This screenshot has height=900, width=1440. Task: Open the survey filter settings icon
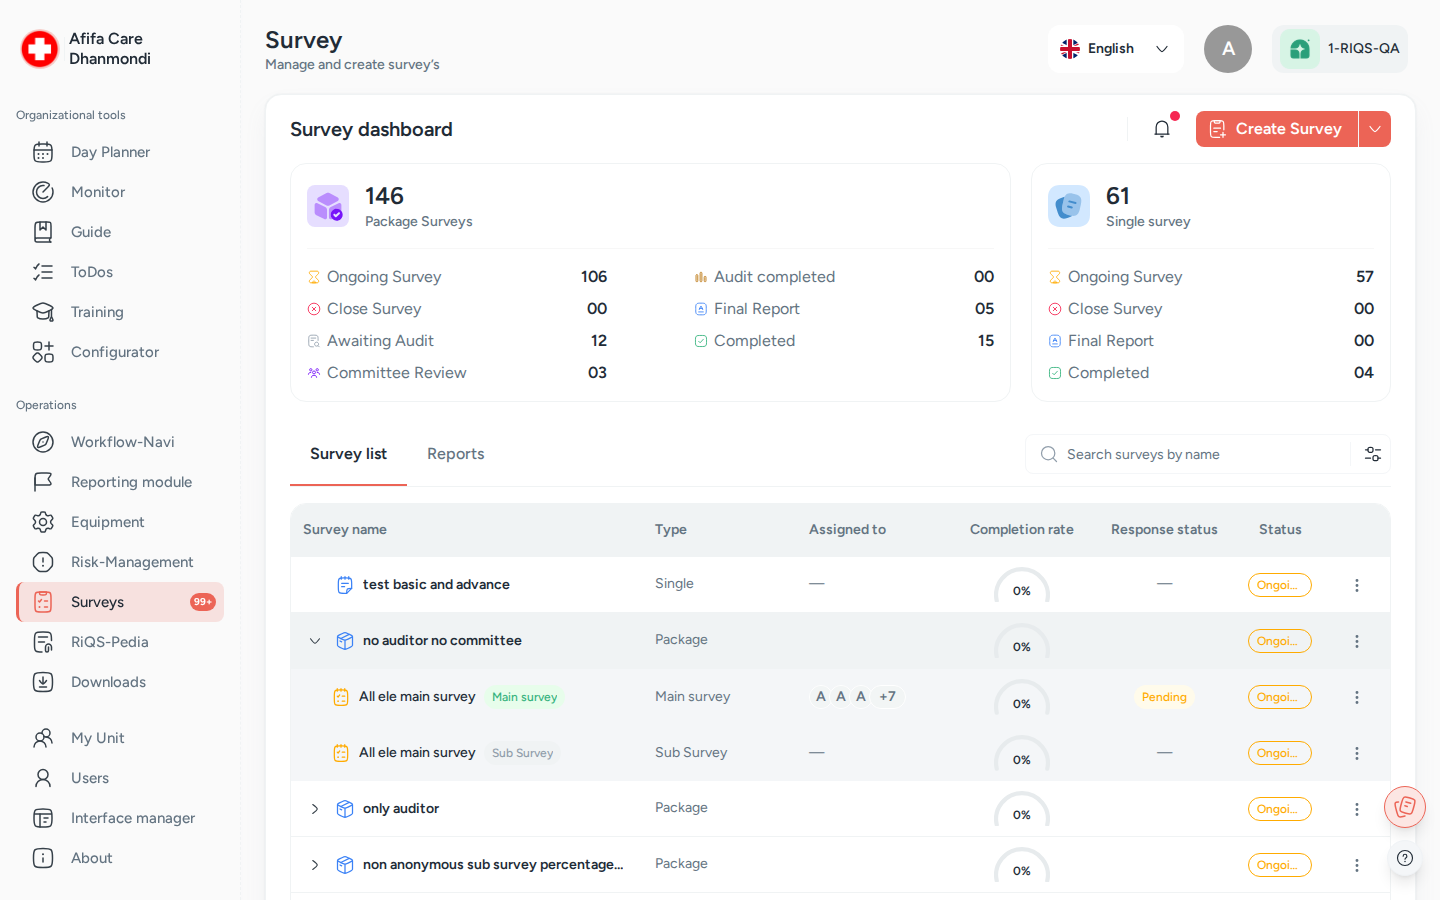(x=1373, y=454)
